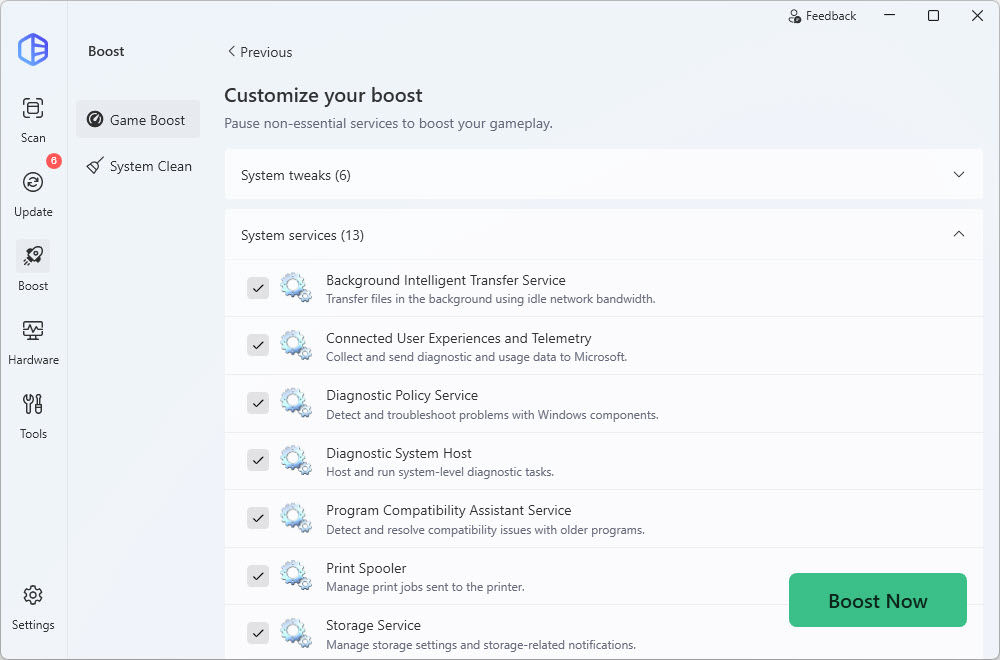Expand the System tweaks section

point(958,175)
